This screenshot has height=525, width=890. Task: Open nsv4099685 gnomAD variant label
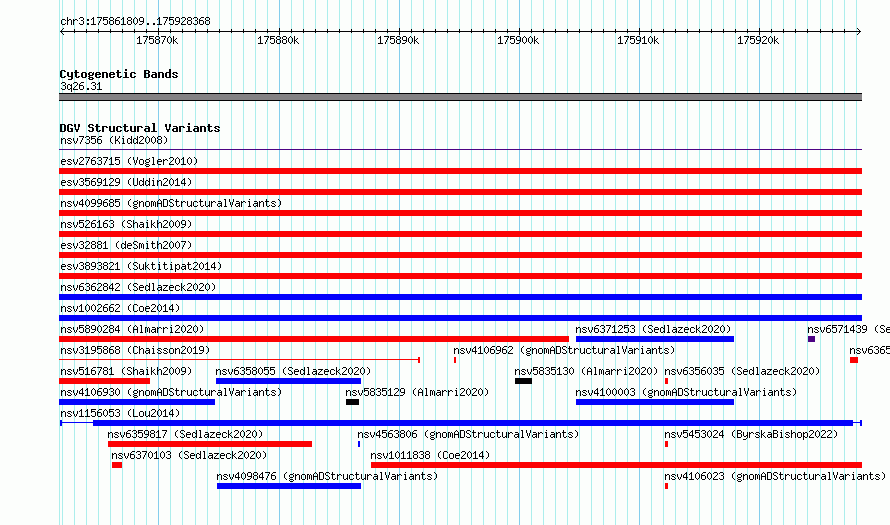pyautogui.click(x=171, y=203)
